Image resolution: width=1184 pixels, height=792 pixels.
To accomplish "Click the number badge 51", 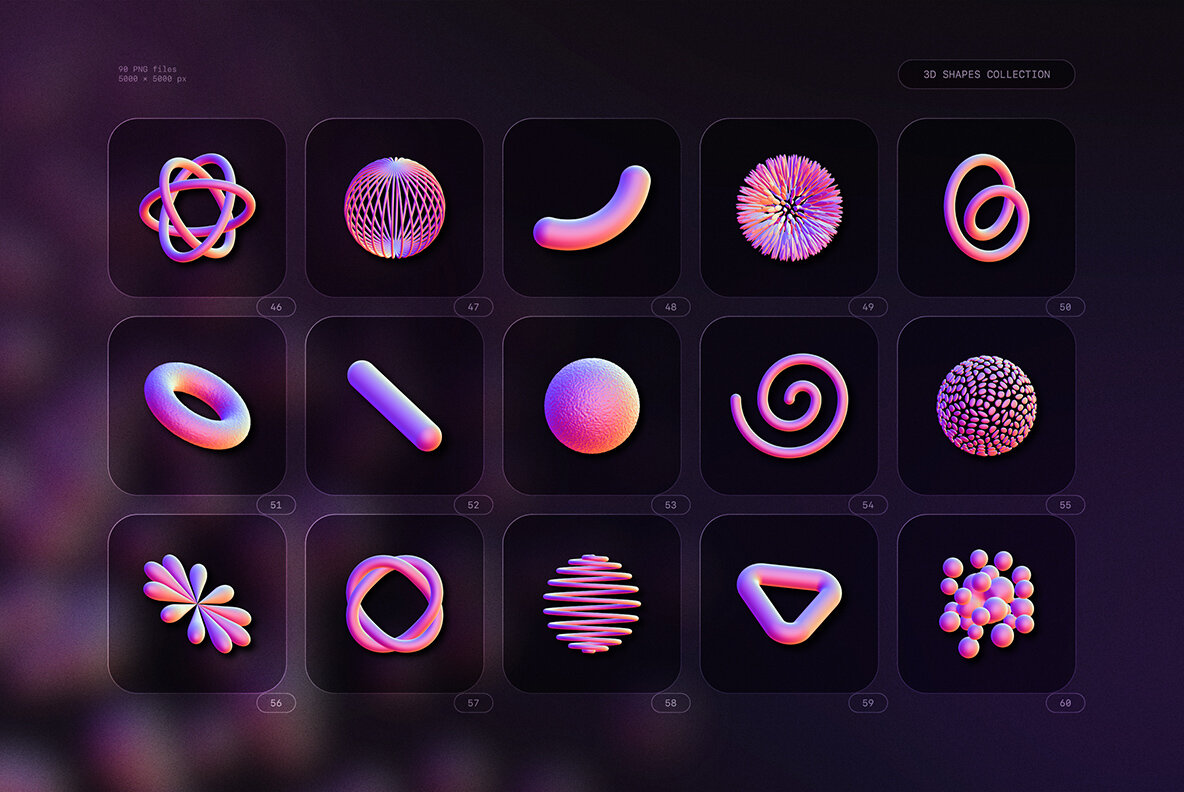I will (x=274, y=504).
